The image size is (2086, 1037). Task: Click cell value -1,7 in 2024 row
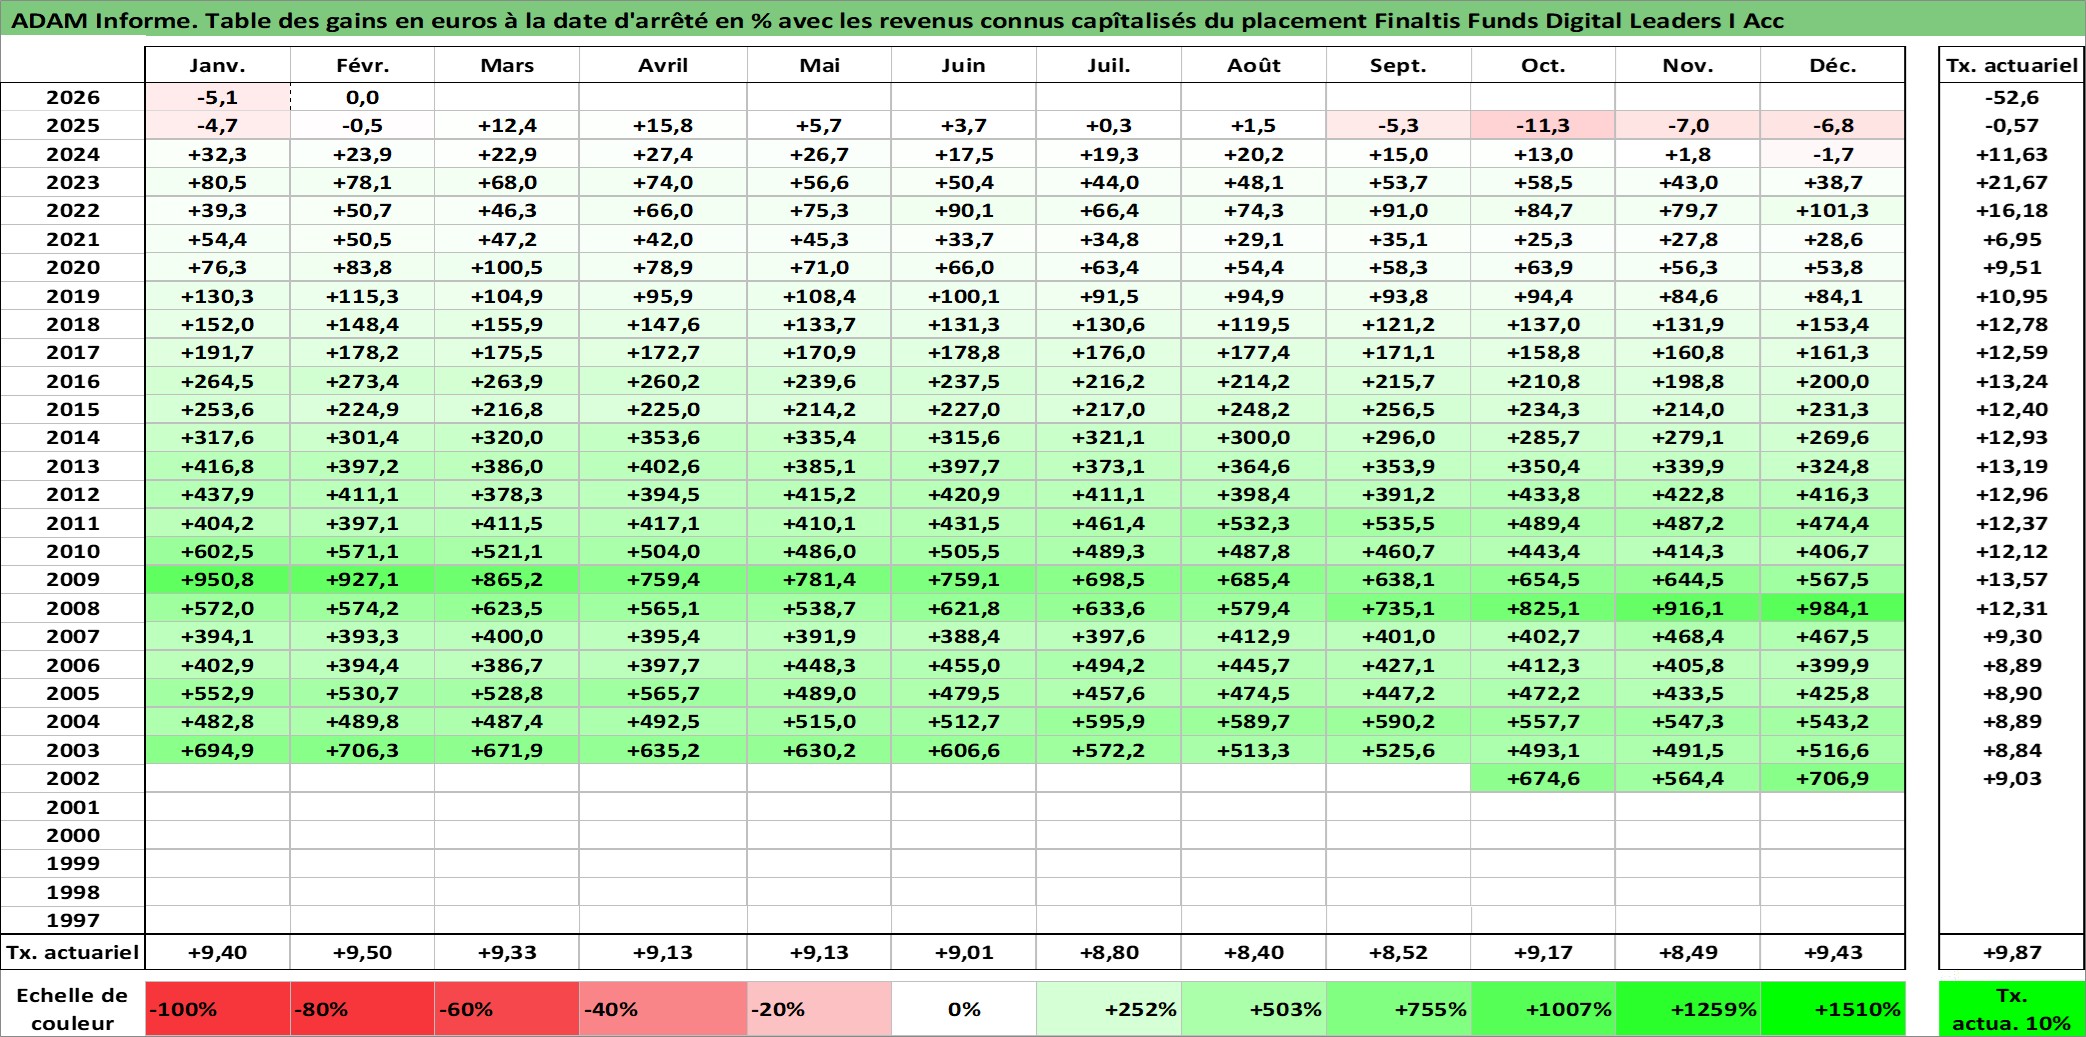pos(1832,154)
